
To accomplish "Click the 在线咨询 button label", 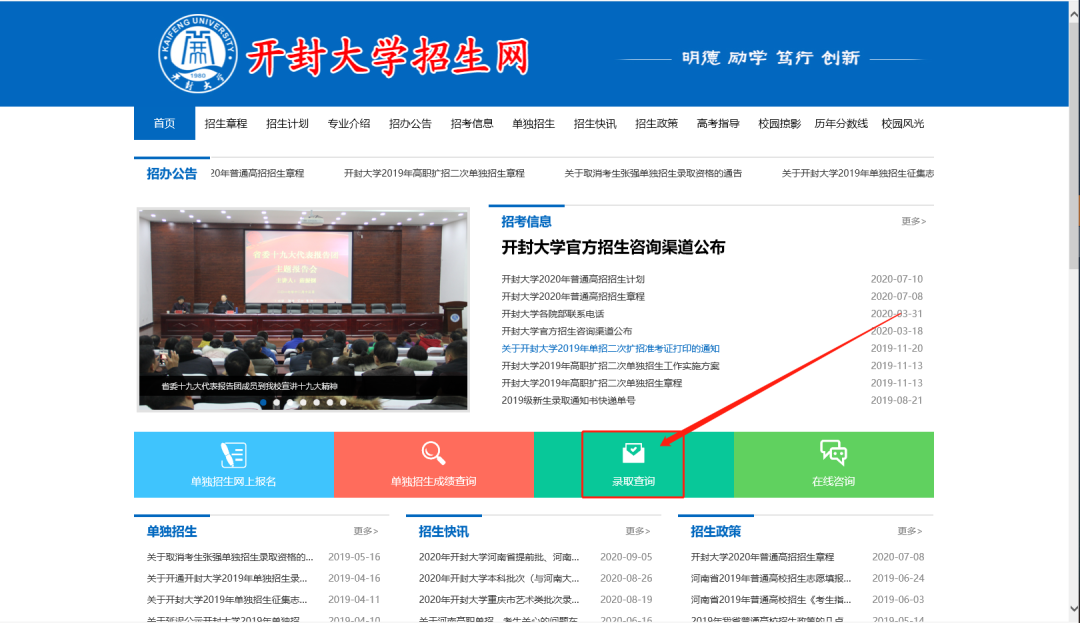I will point(833,481).
